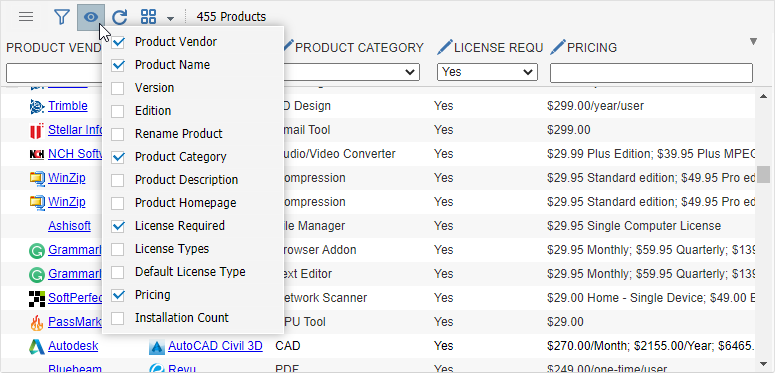Open the Ashisoft vendor link
775x373 pixels.
(x=69, y=226)
